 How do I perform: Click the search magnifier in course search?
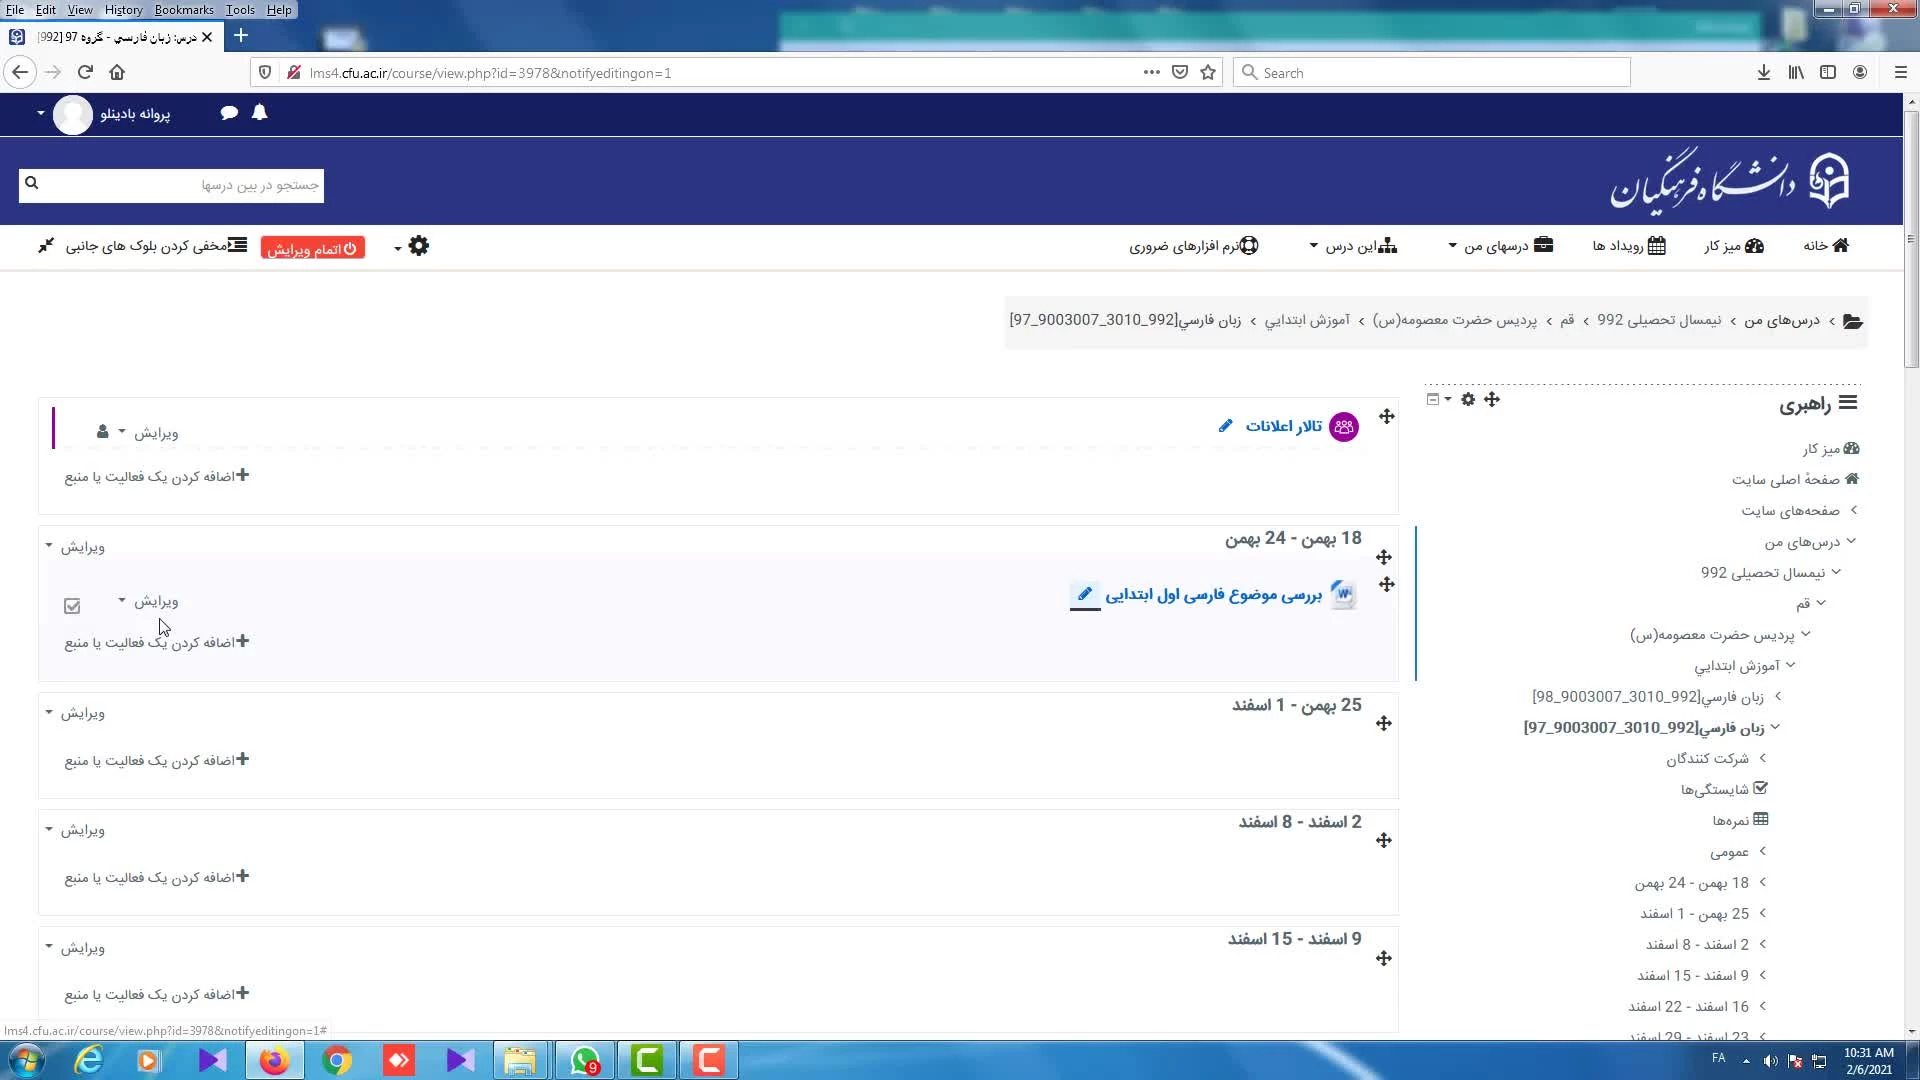[31, 183]
